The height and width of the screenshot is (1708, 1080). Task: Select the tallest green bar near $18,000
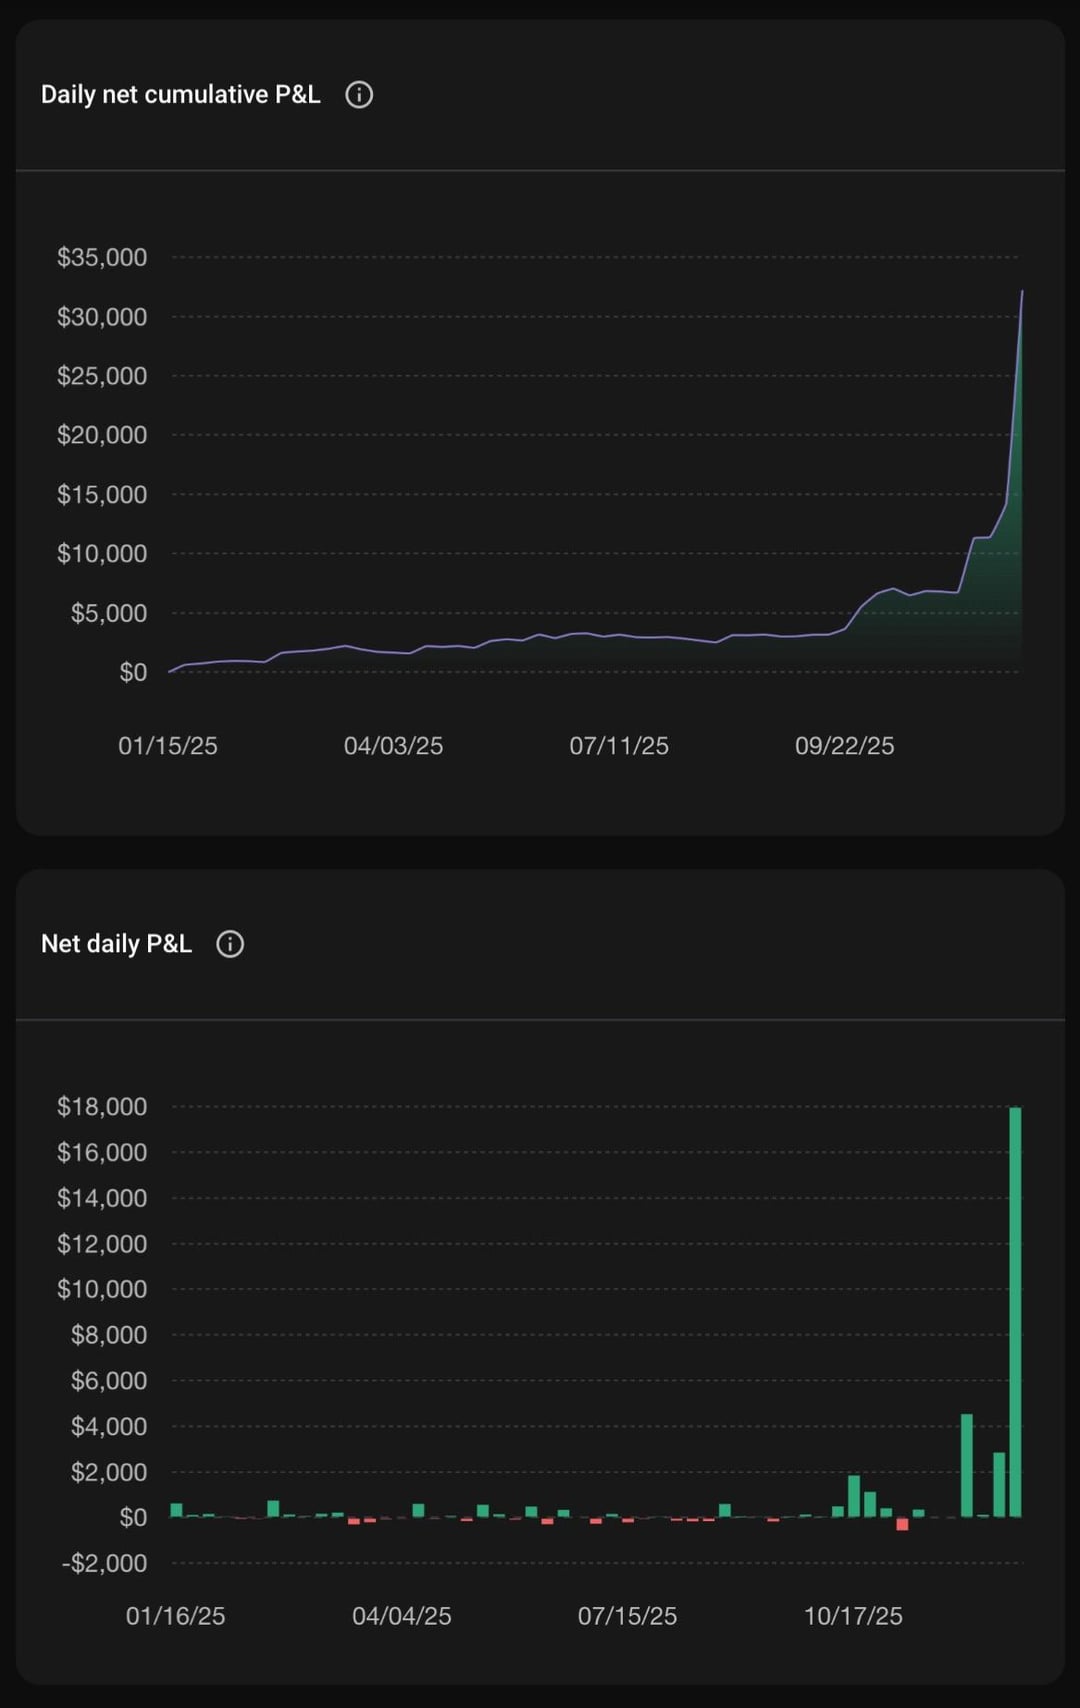[x=1015, y=1312]
